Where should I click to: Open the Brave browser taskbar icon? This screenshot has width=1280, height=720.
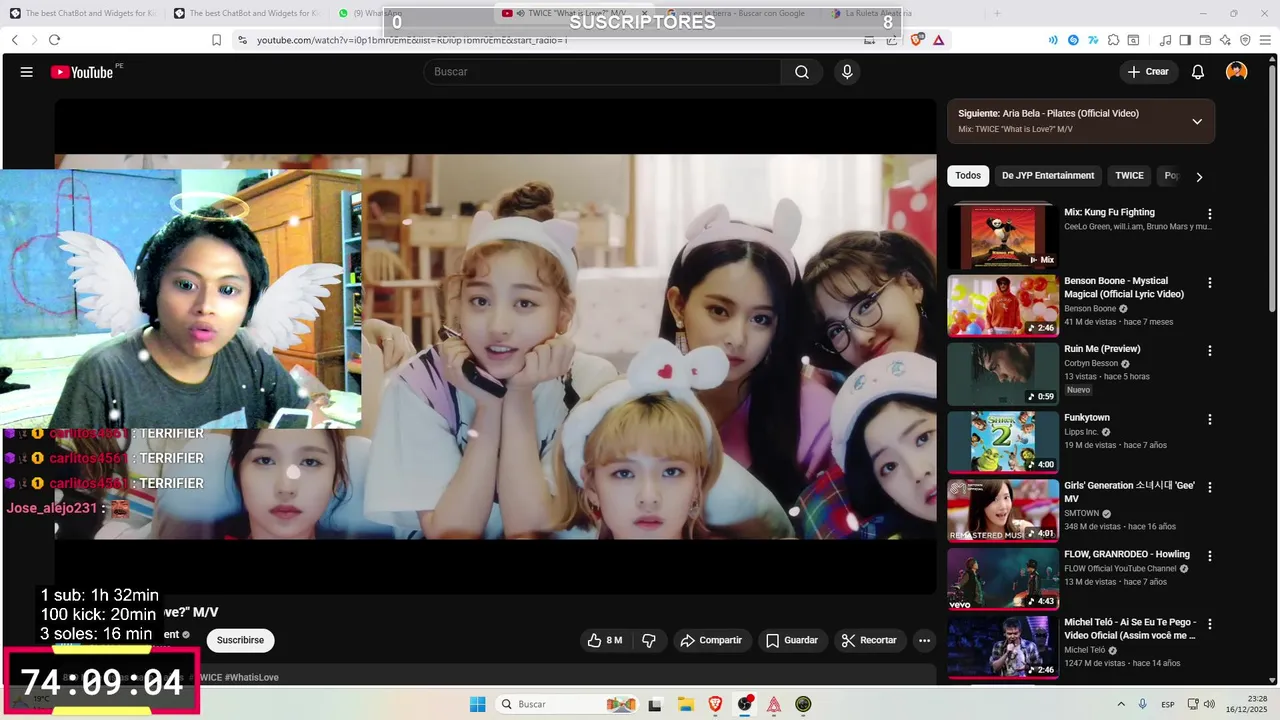[x=715, y=704]
